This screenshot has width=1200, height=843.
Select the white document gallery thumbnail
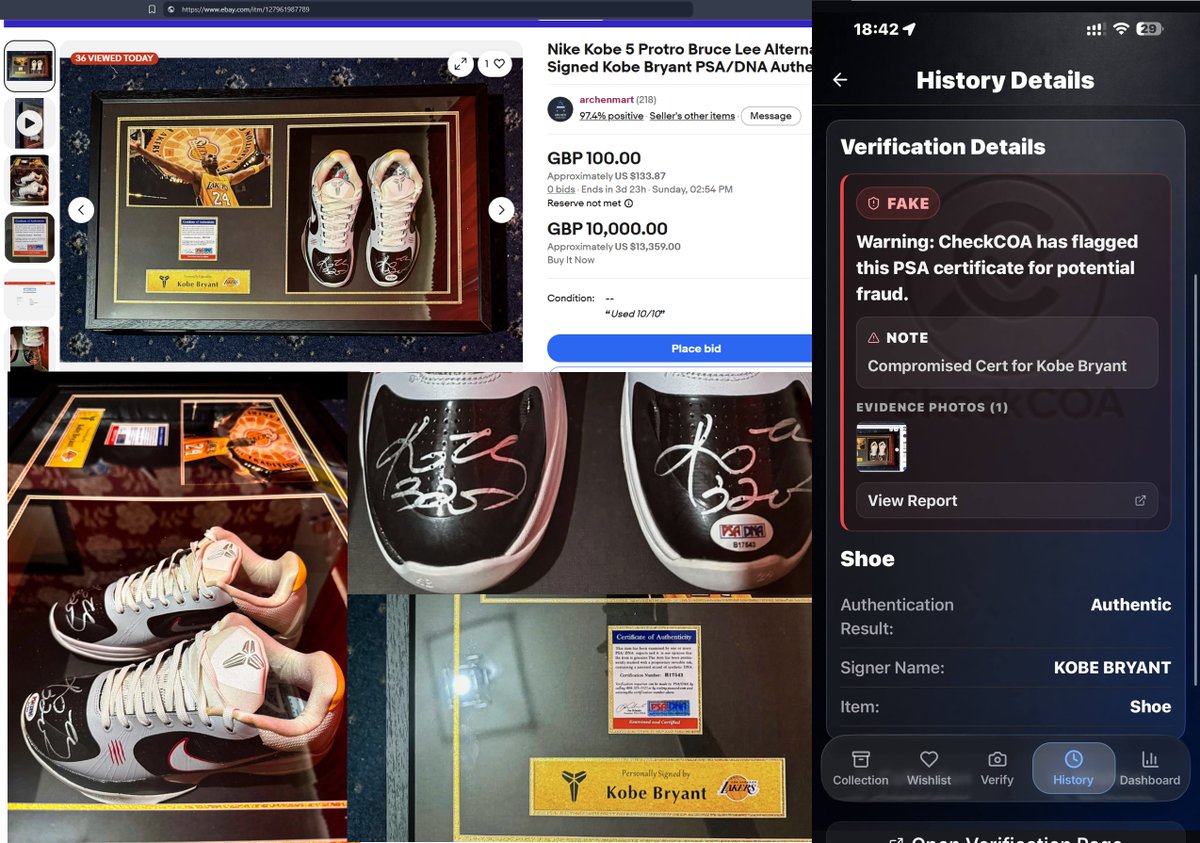tap(30, 294)
